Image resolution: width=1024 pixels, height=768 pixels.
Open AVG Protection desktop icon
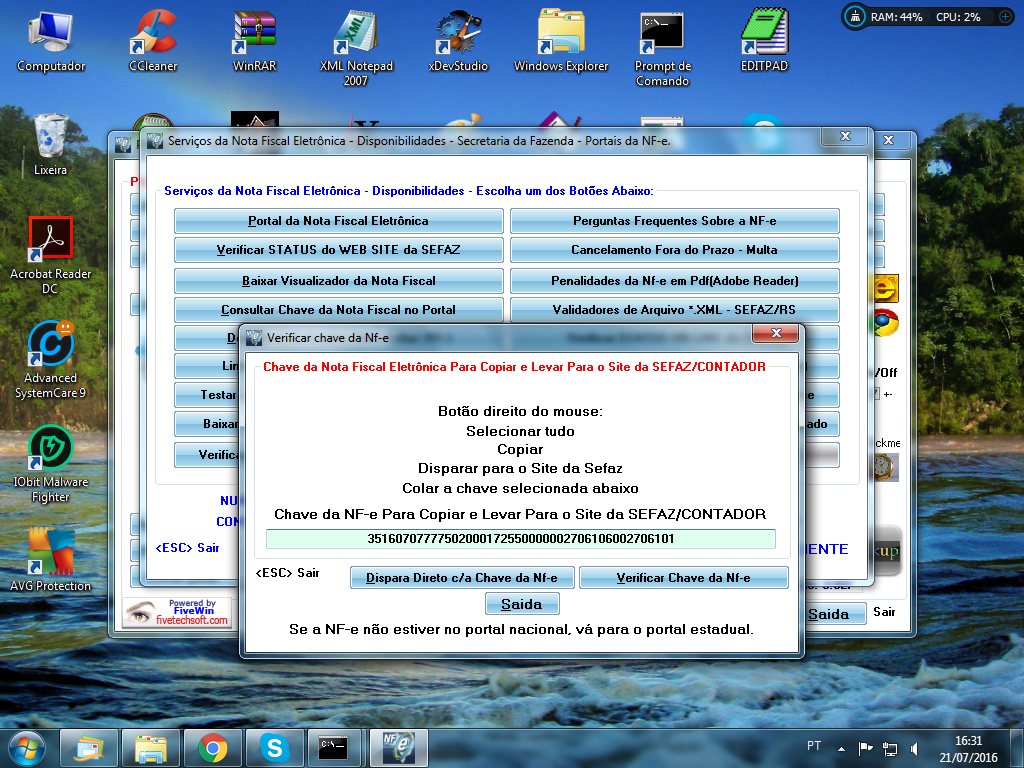(51, 552)
